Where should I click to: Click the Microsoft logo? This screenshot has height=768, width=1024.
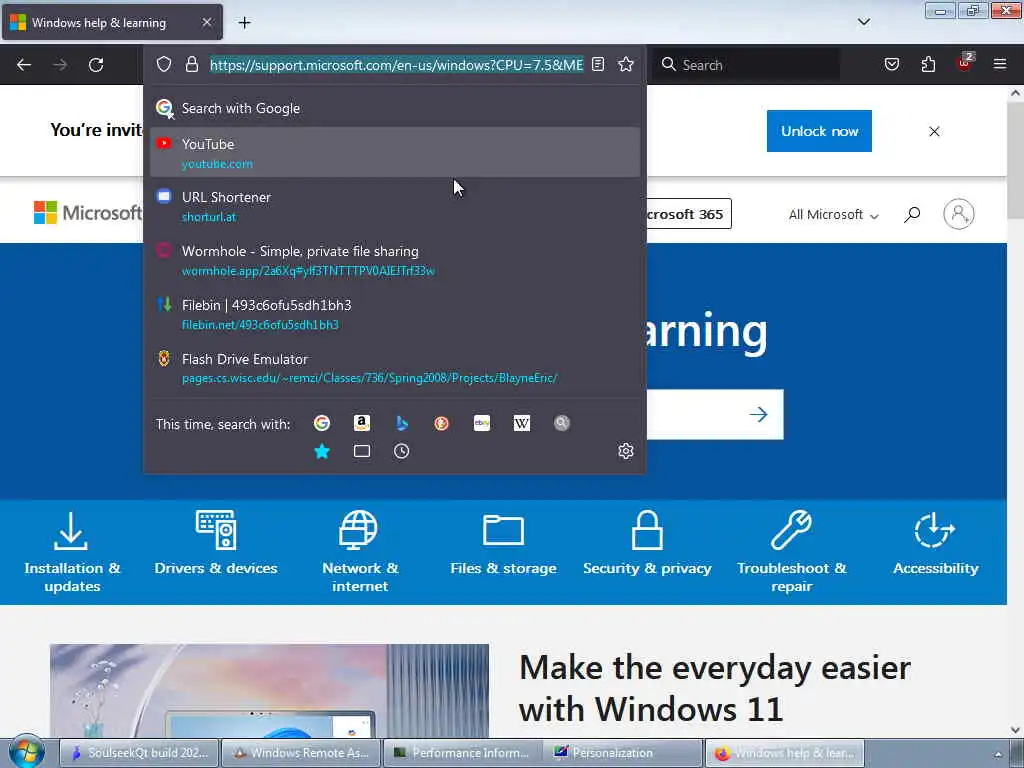coord(88,212)
